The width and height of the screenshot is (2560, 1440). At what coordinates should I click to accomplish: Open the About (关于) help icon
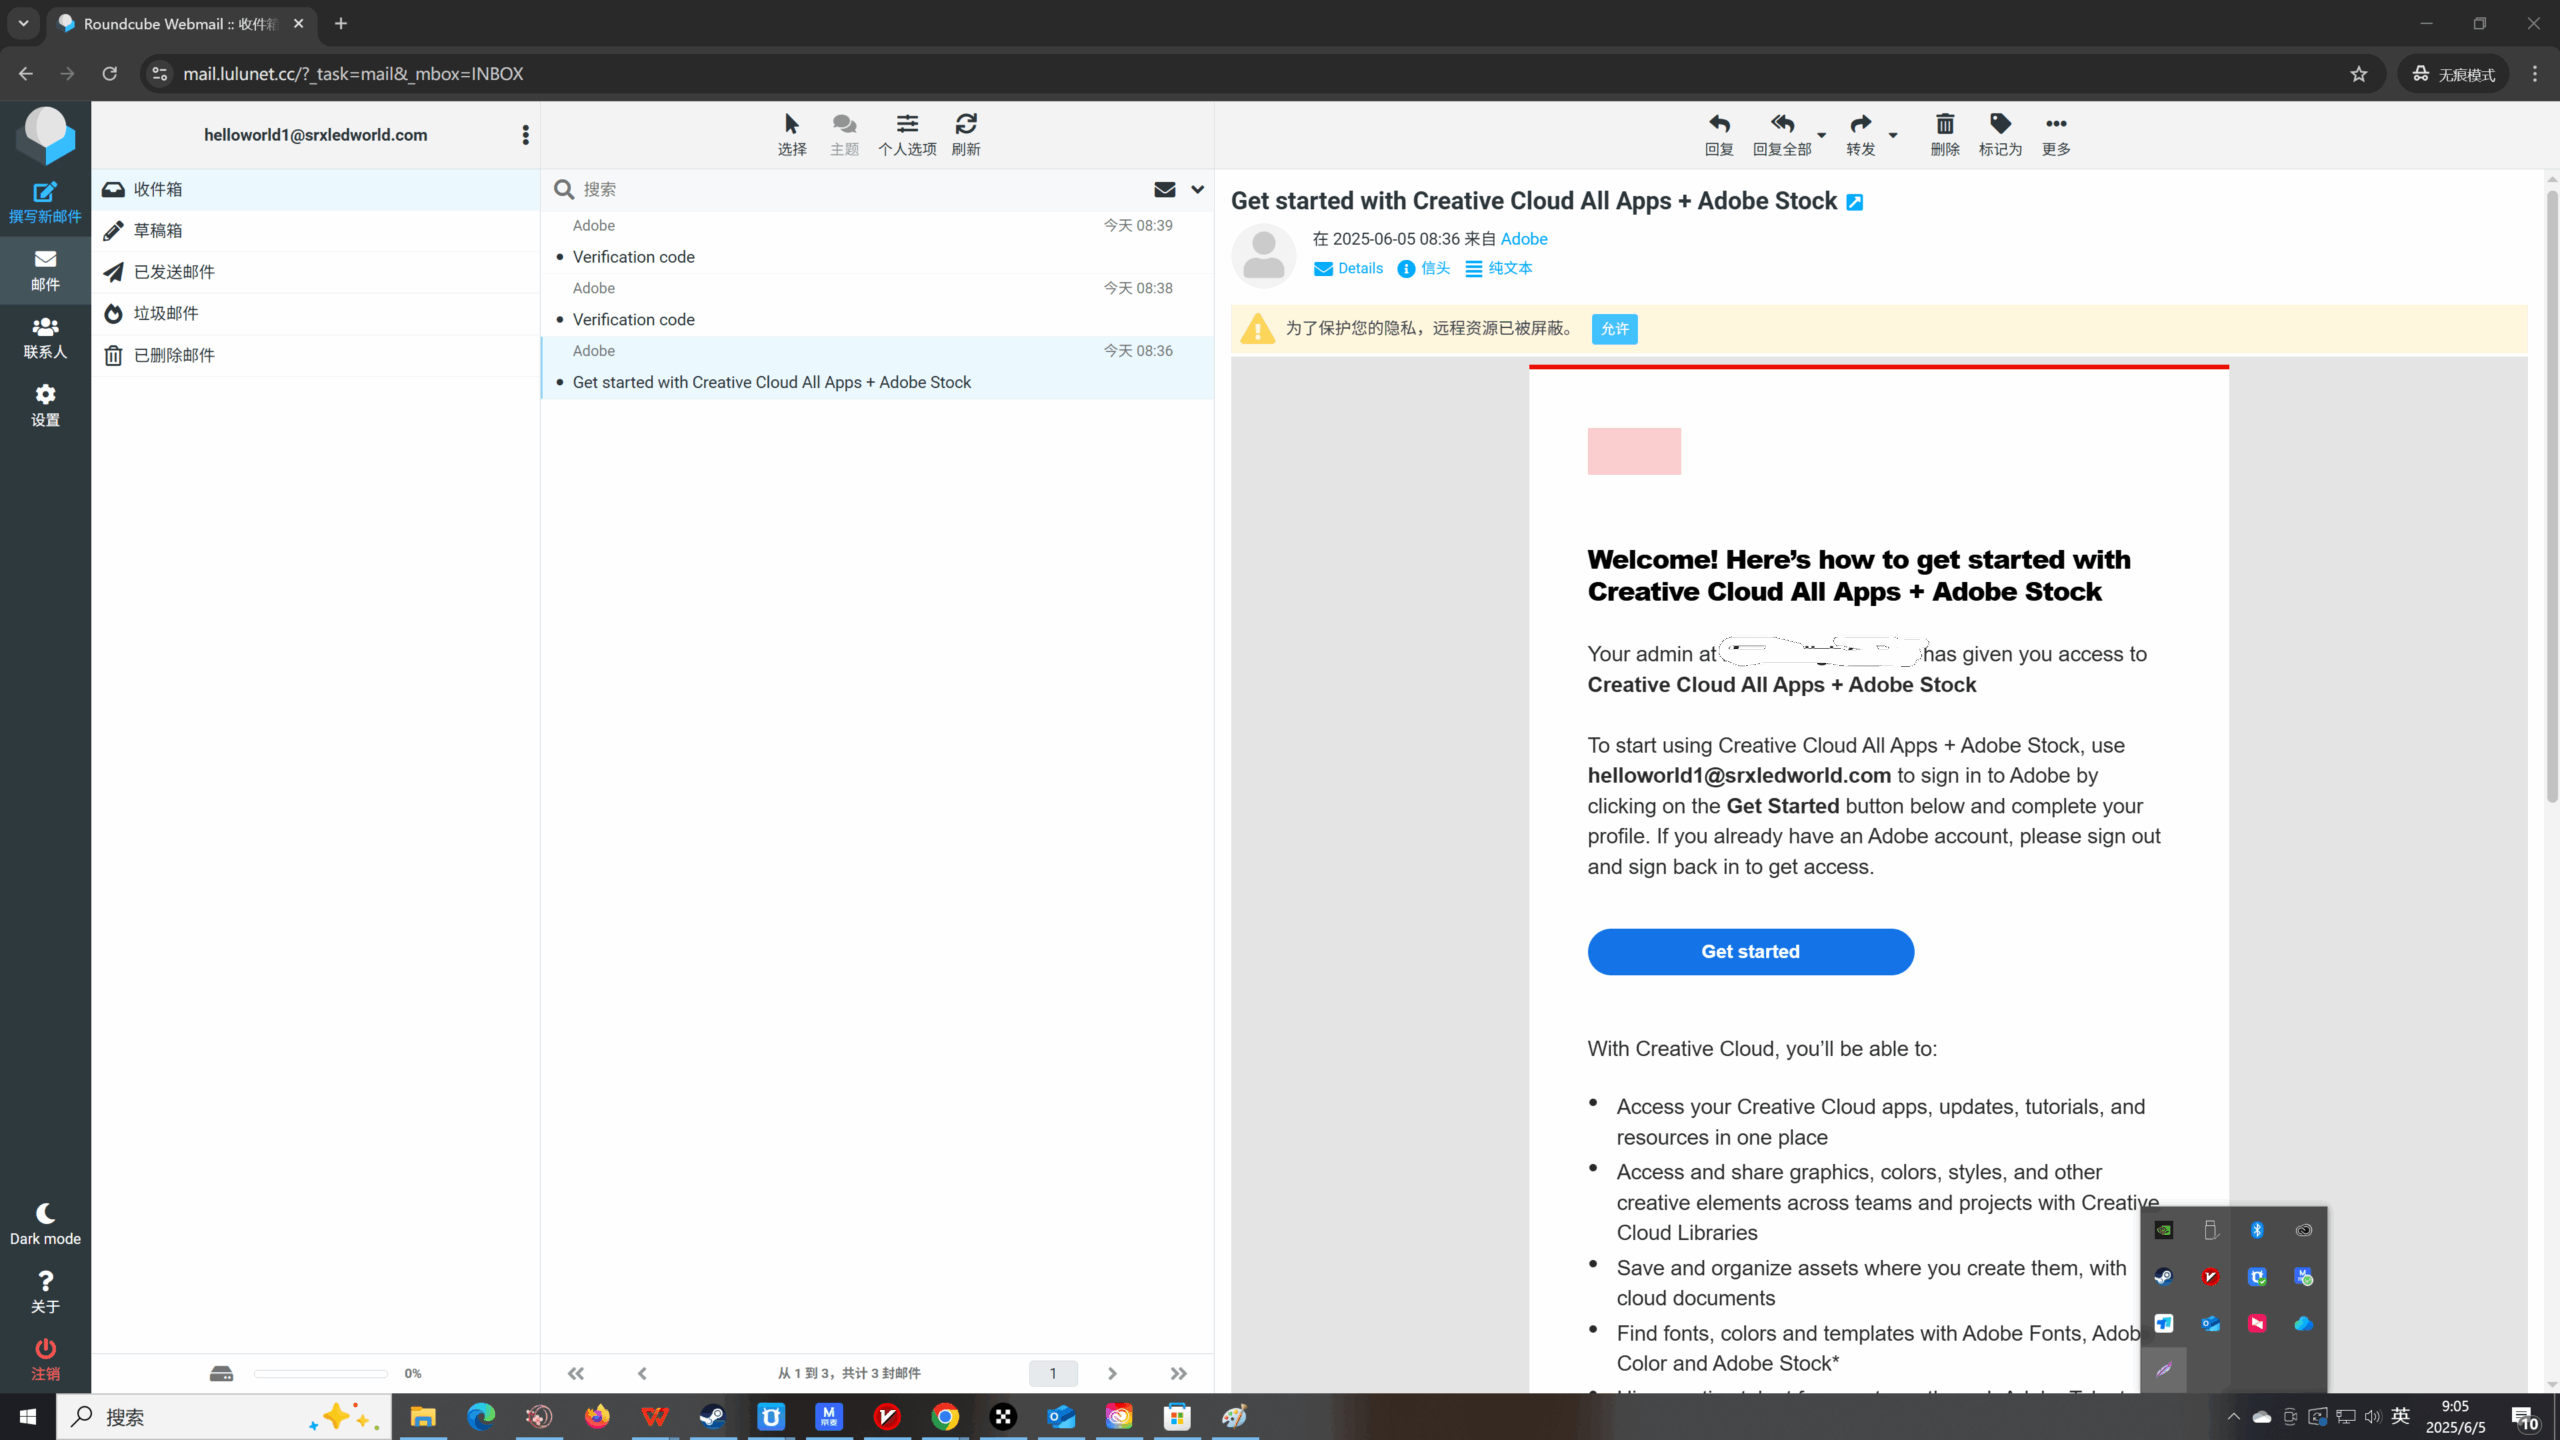tap(45, 1291)
